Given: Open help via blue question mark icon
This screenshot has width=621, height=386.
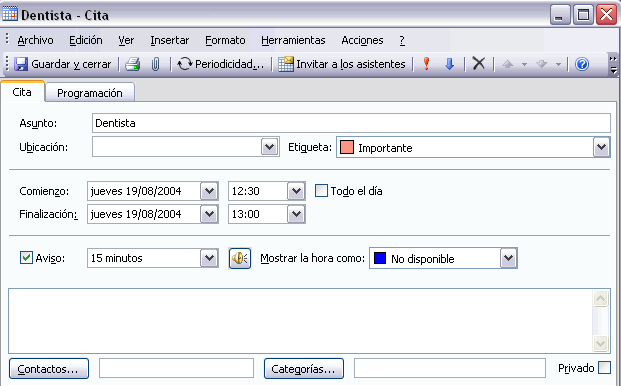Looking at the screenshot, I should point(582,64).
